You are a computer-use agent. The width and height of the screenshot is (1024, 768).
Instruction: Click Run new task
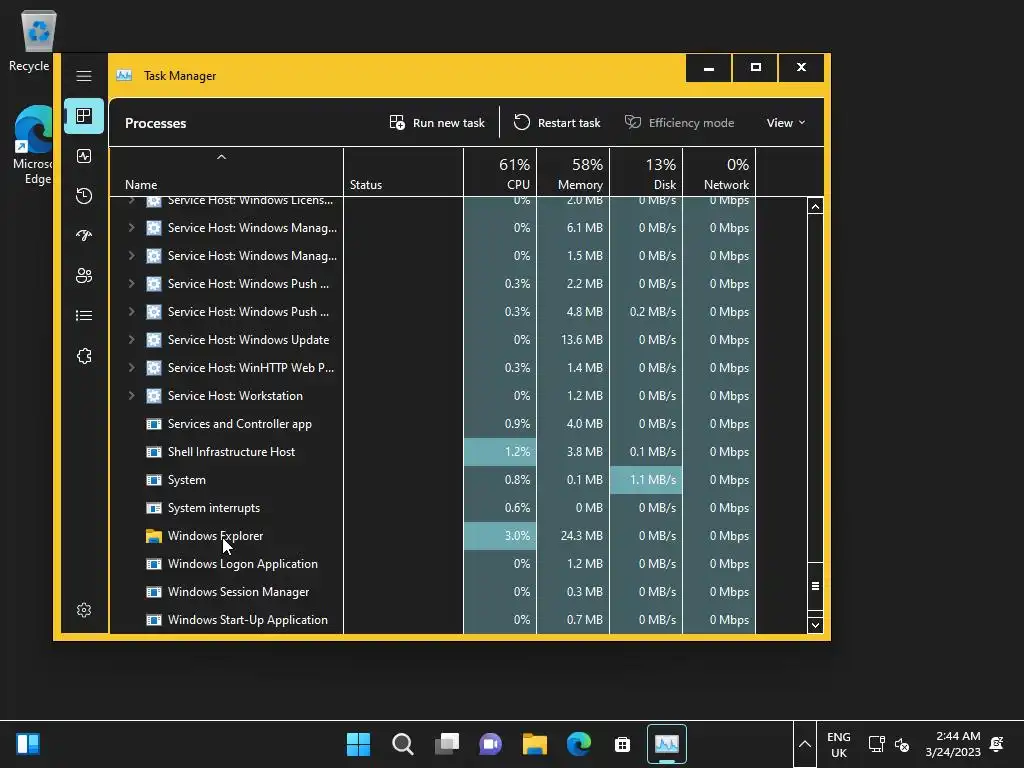click(437, 123)
